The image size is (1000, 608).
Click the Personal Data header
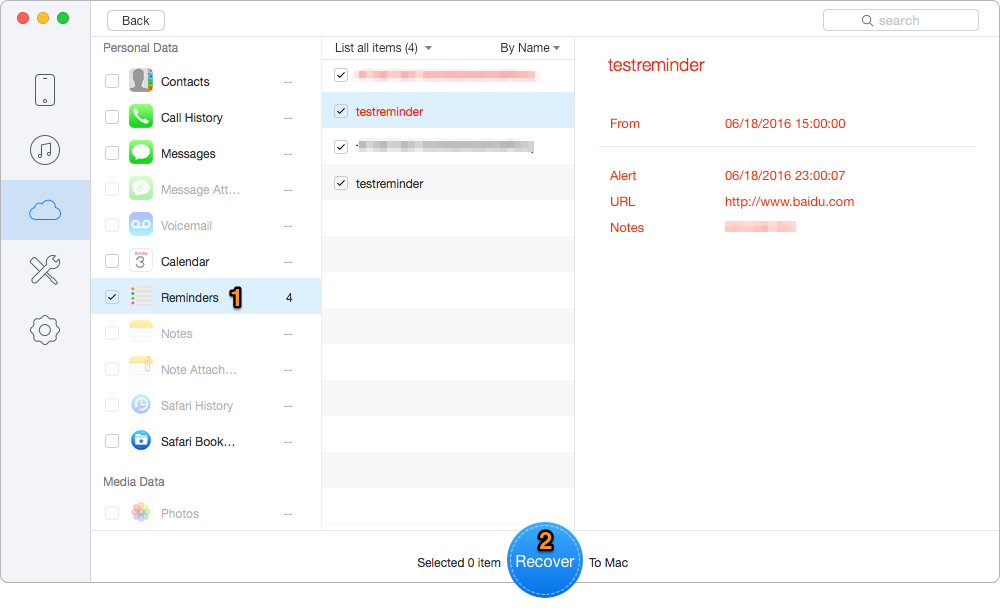pyautogui.click(x=140, y=48)
